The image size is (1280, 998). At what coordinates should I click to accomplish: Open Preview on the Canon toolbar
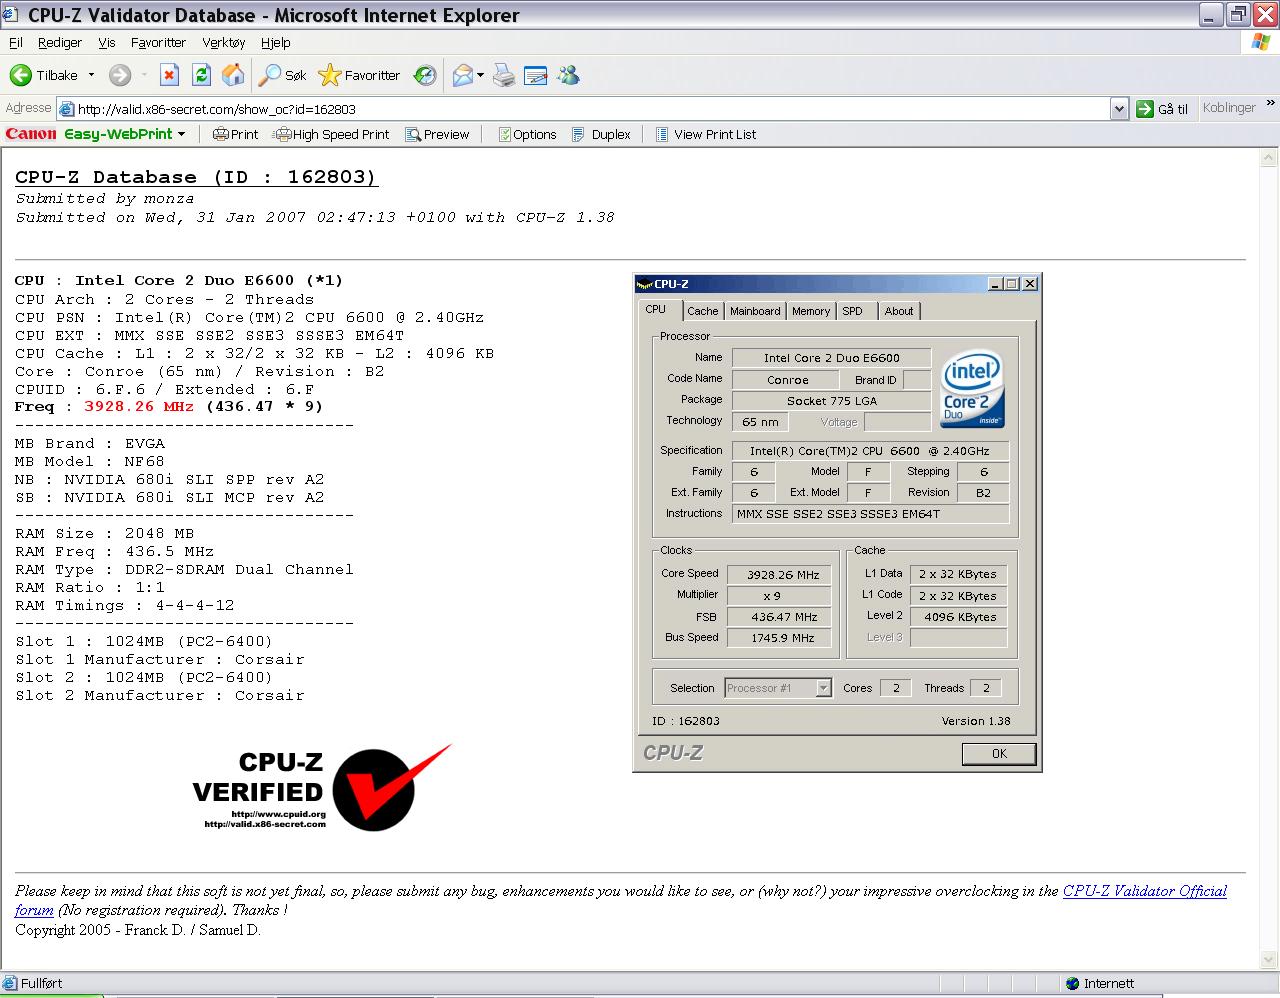pos(437,134)
